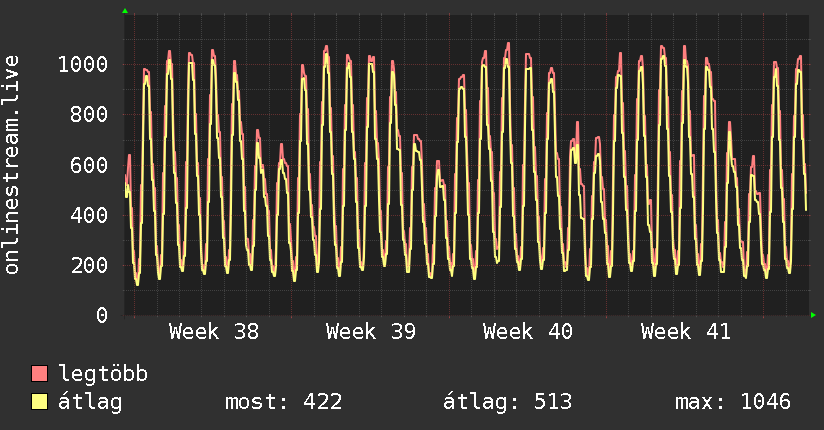Click the Week 40 axis label
Screen dimensions: 824x430
click(528, 332)
